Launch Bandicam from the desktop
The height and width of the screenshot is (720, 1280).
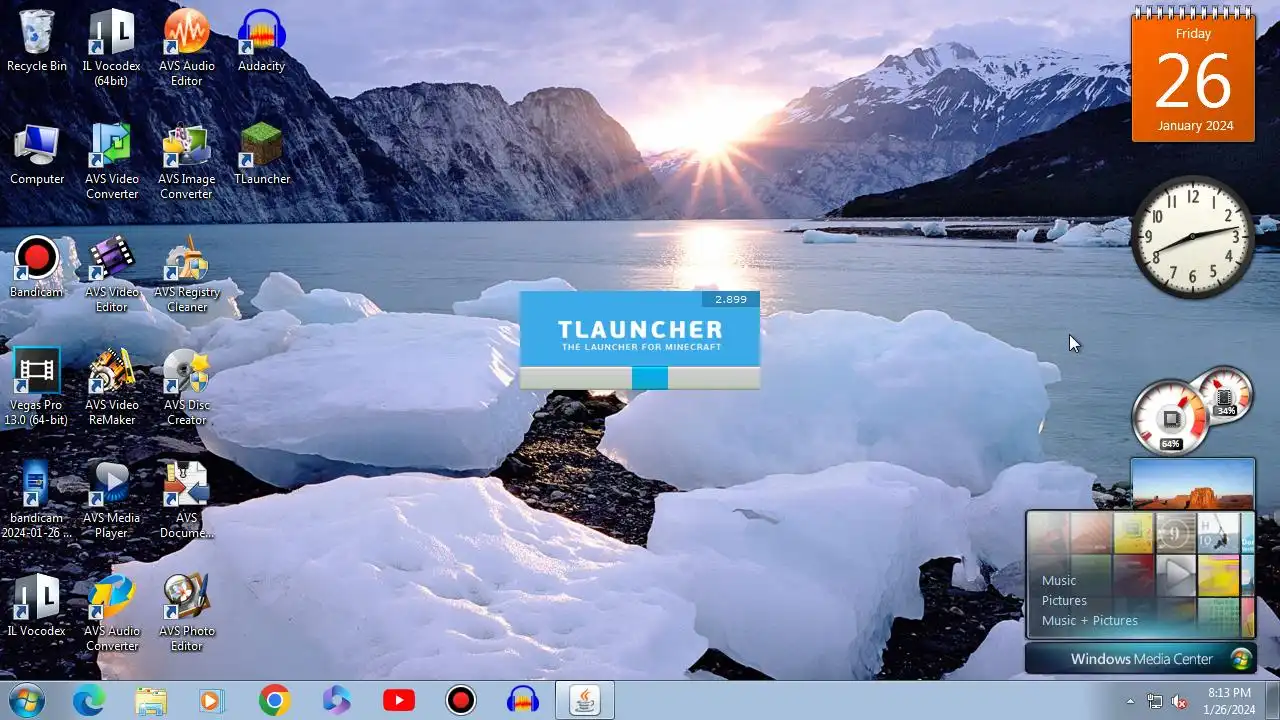point(37,268)
